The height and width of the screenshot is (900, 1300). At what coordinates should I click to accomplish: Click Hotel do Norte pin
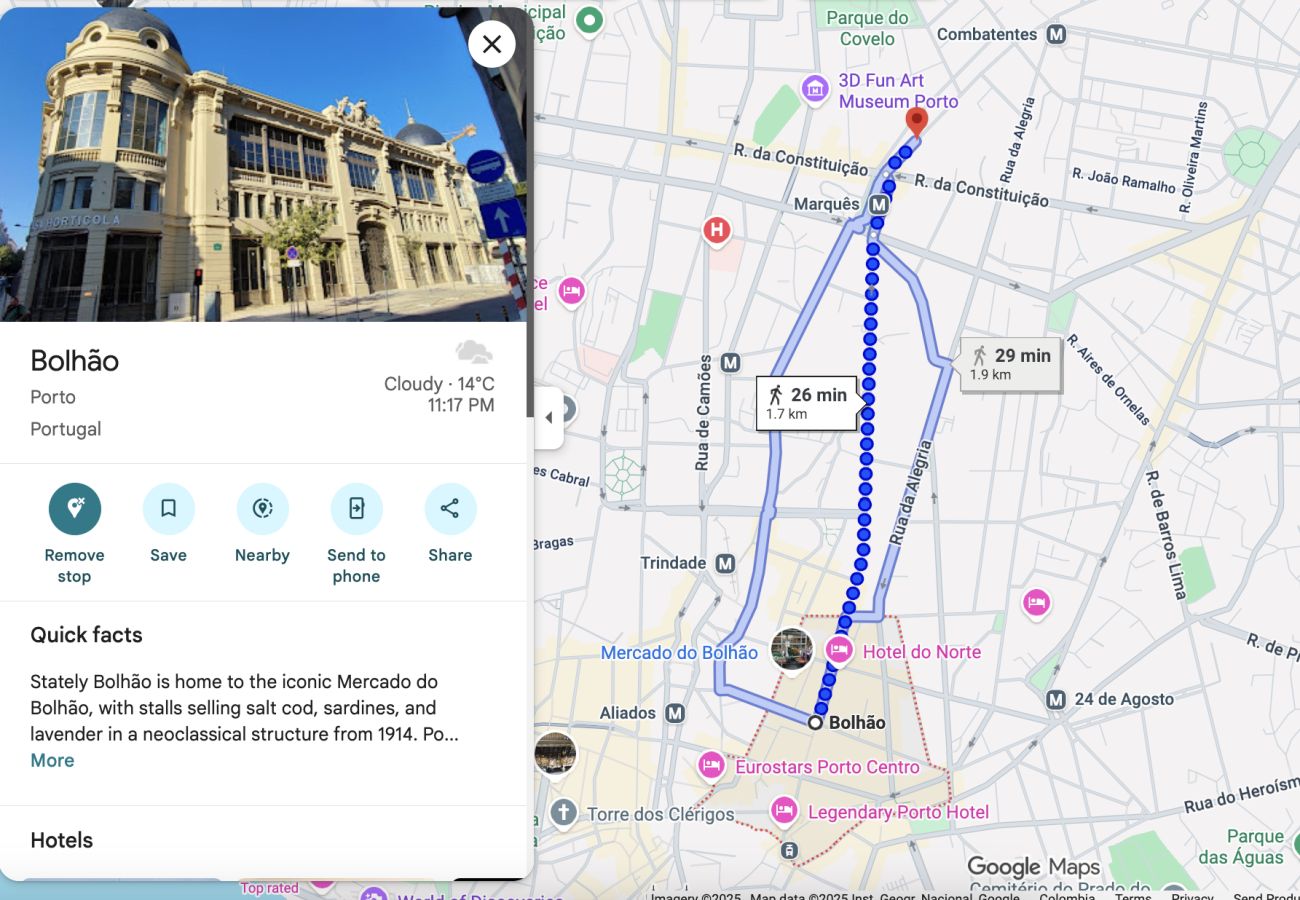coord(838,651)
